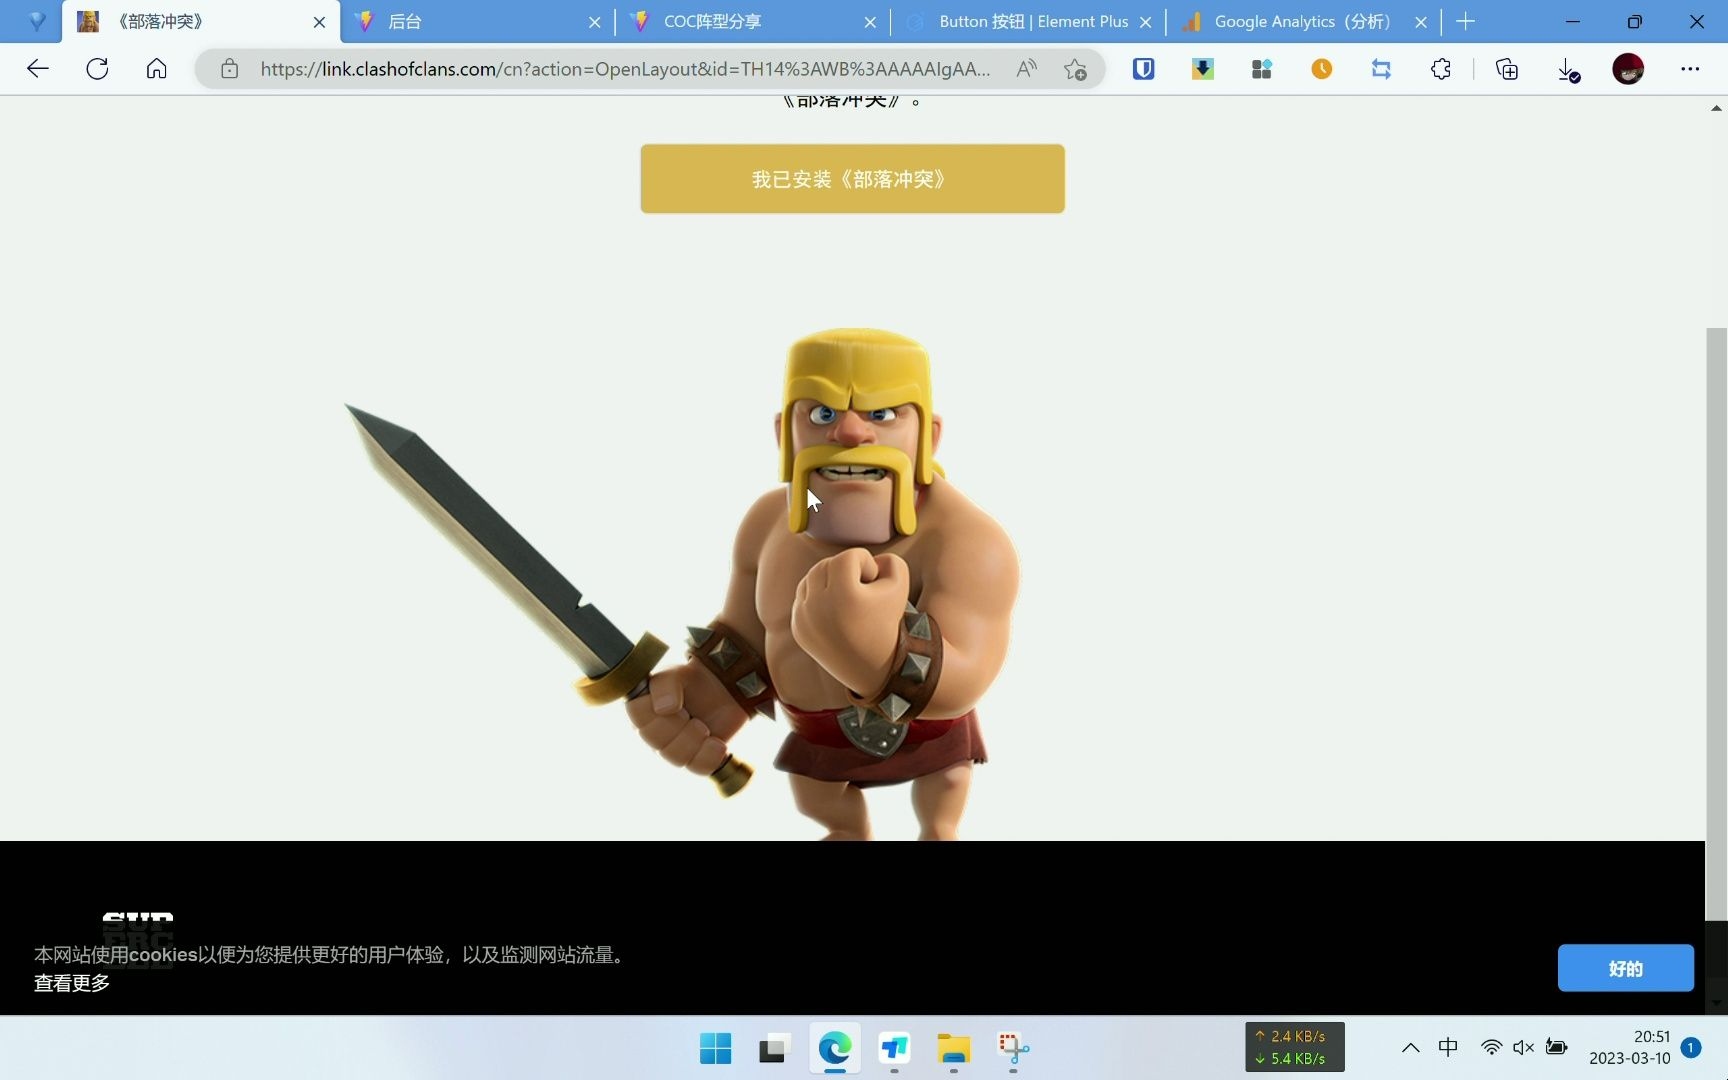Open the Bitwarden extension
The image size is (1728, 1080).
point(1143,69)
